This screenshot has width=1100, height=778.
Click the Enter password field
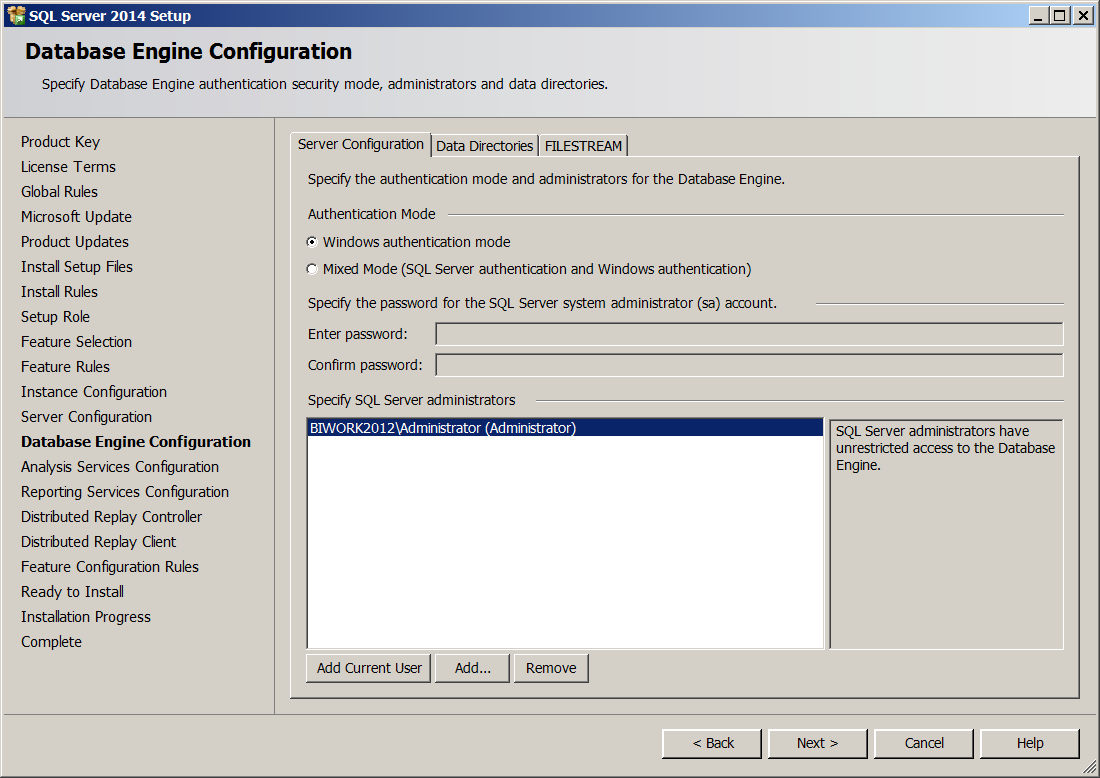tap(749, 334)
